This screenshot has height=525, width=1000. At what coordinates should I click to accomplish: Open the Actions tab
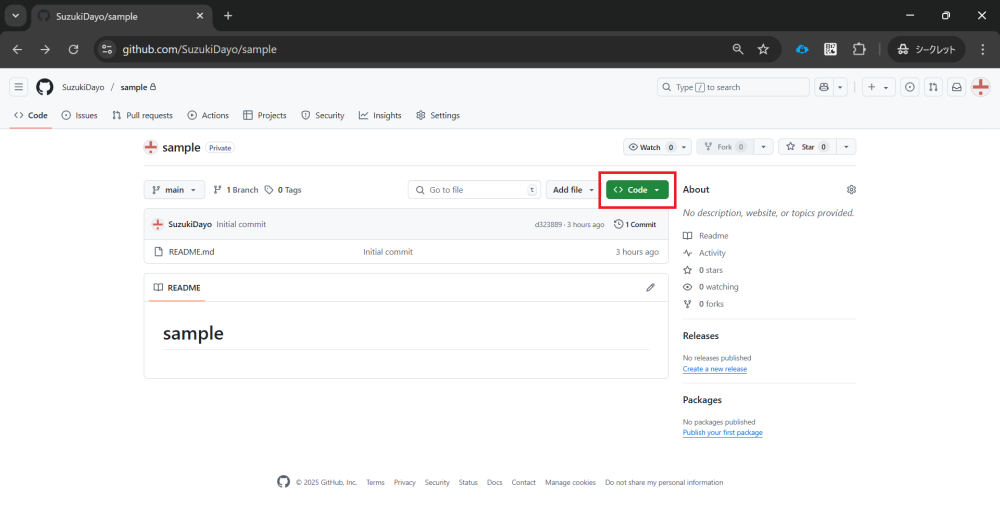click(x=208, y=115)
